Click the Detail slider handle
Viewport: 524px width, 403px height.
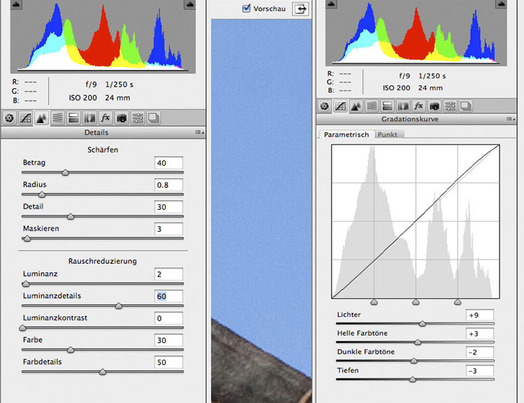[x=71, y=217]
